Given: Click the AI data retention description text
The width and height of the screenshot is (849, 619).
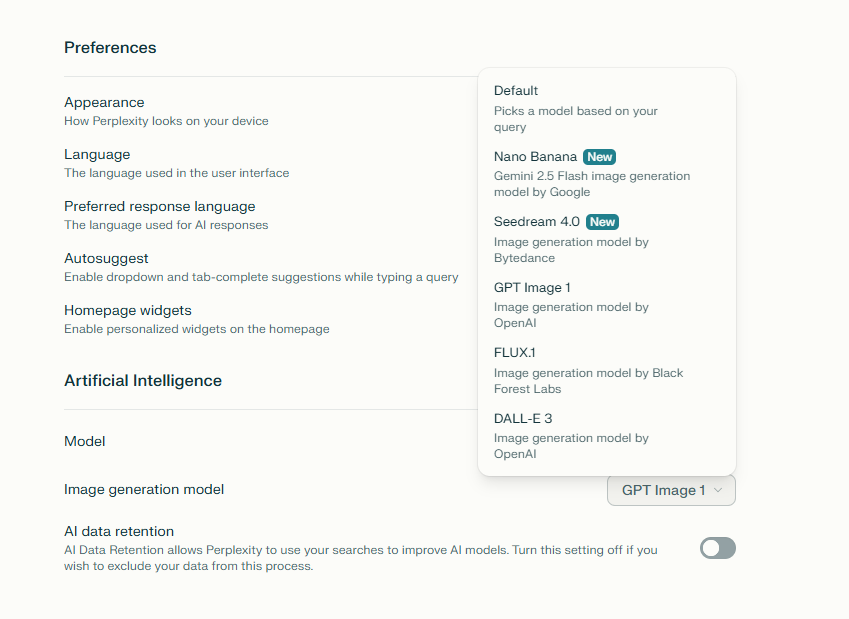Looking at the screenshot, I should click(360, 557).
